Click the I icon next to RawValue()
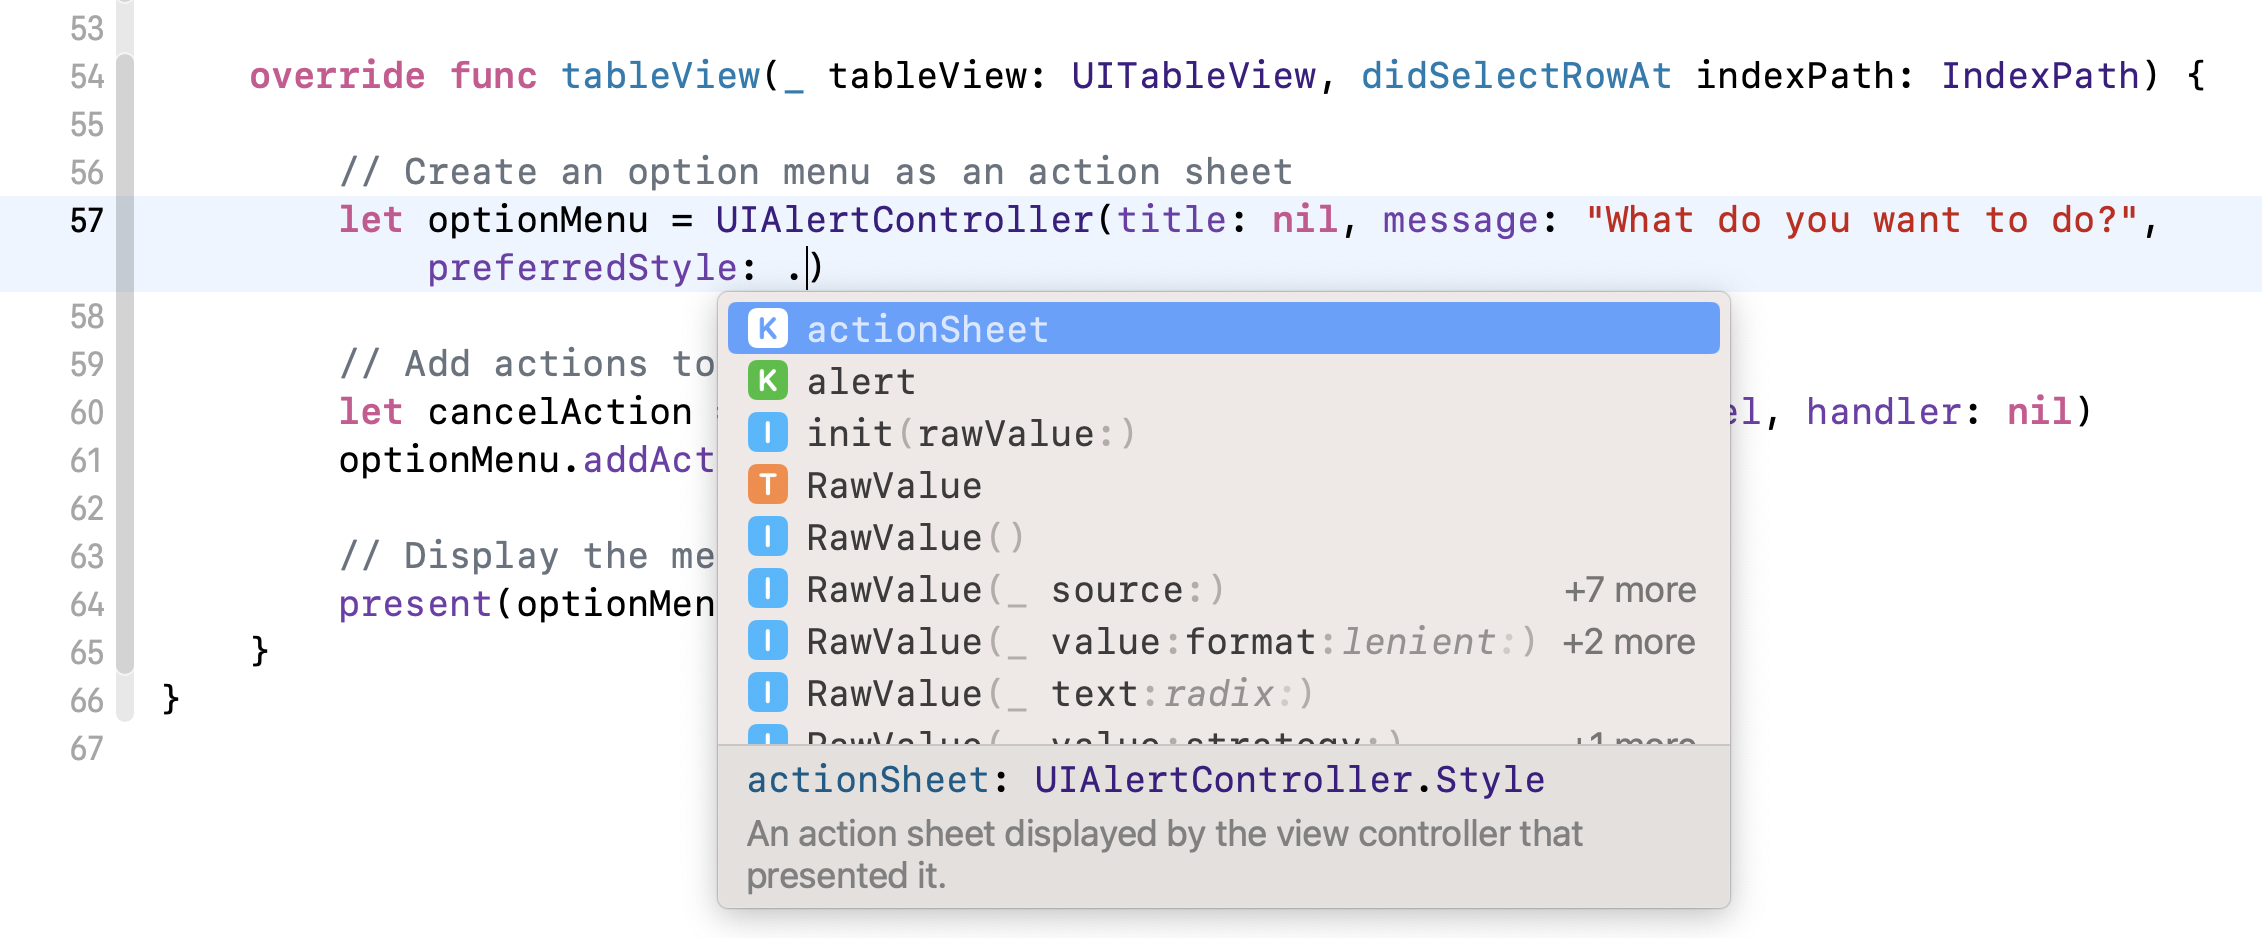This screenshot has width=2262, height=938. click(x=767, y=537)
